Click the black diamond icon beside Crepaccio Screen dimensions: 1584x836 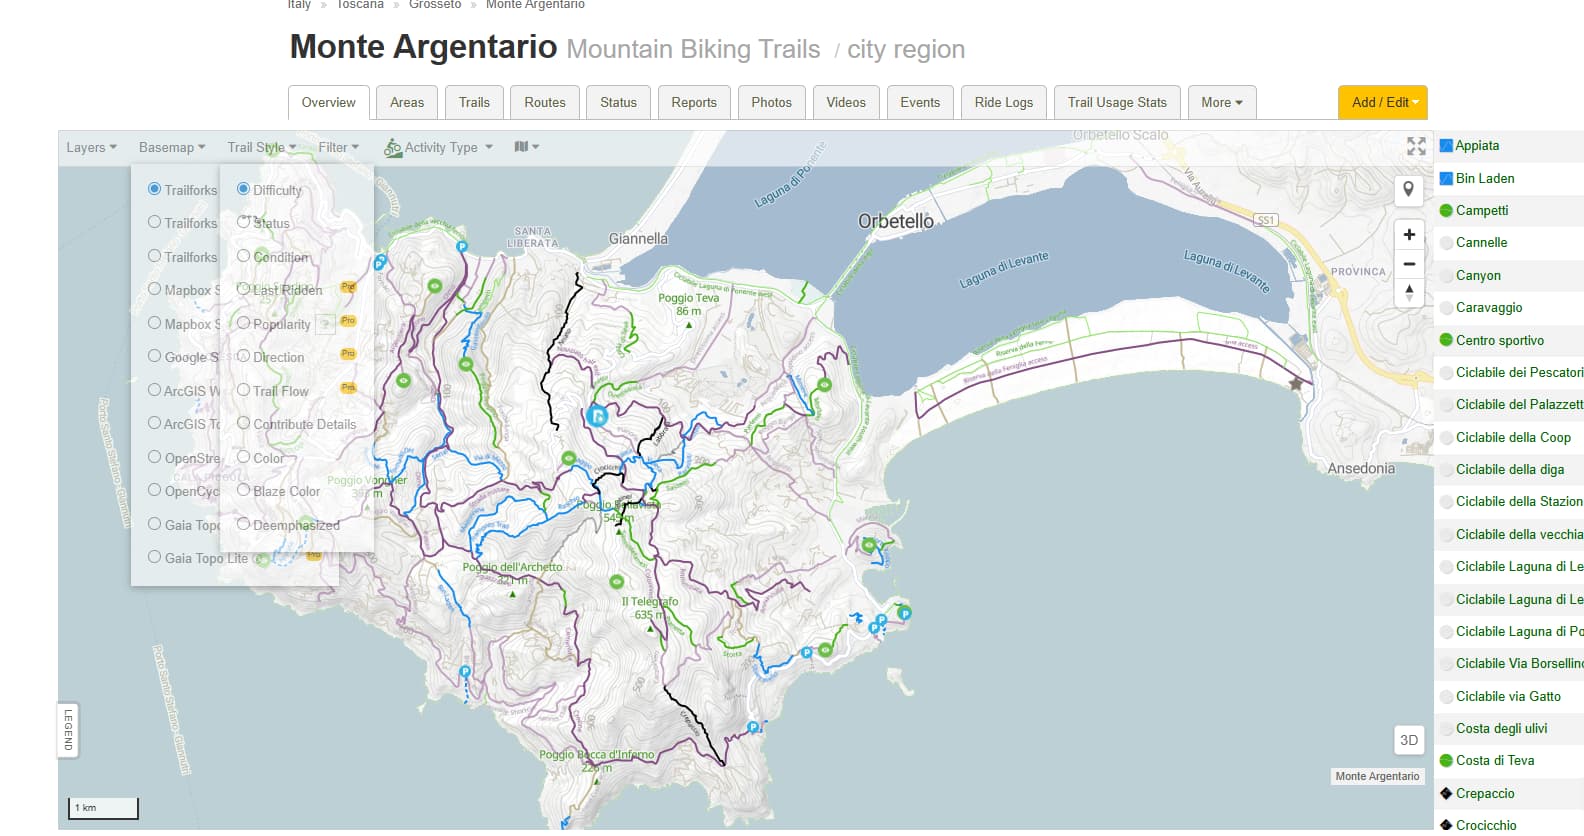coord(1446,793)
